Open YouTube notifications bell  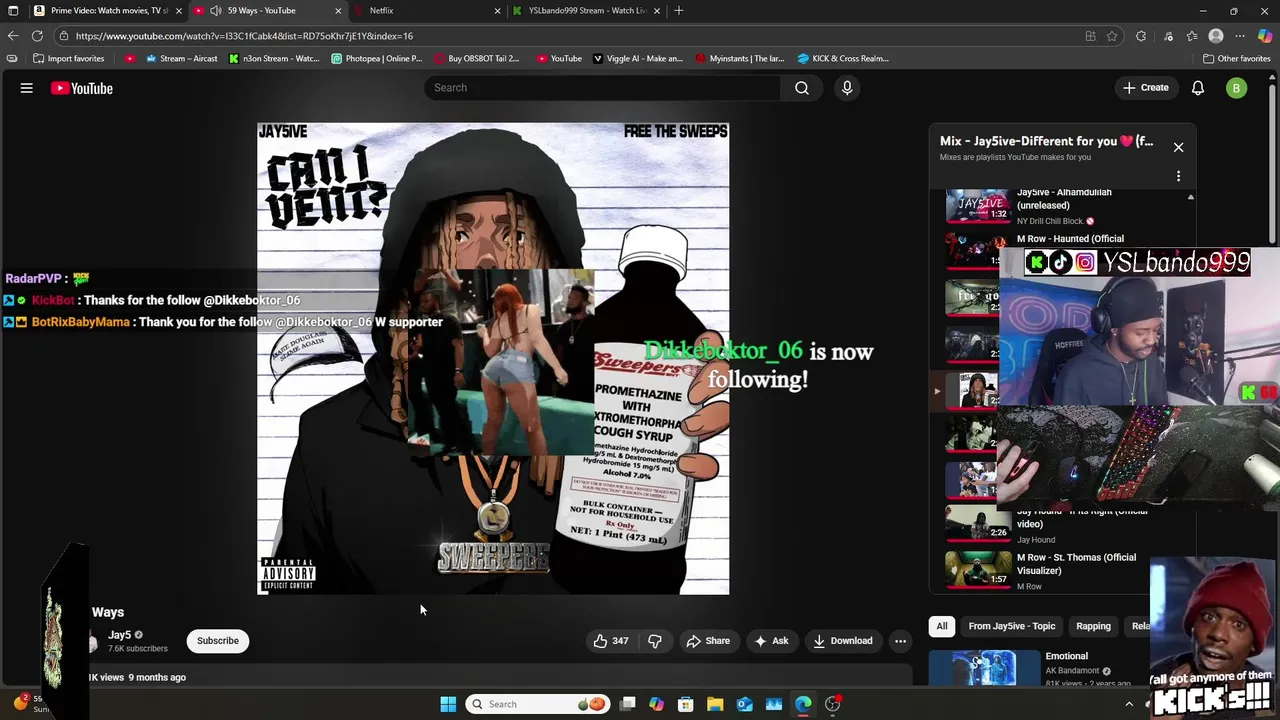point(1198,88)
